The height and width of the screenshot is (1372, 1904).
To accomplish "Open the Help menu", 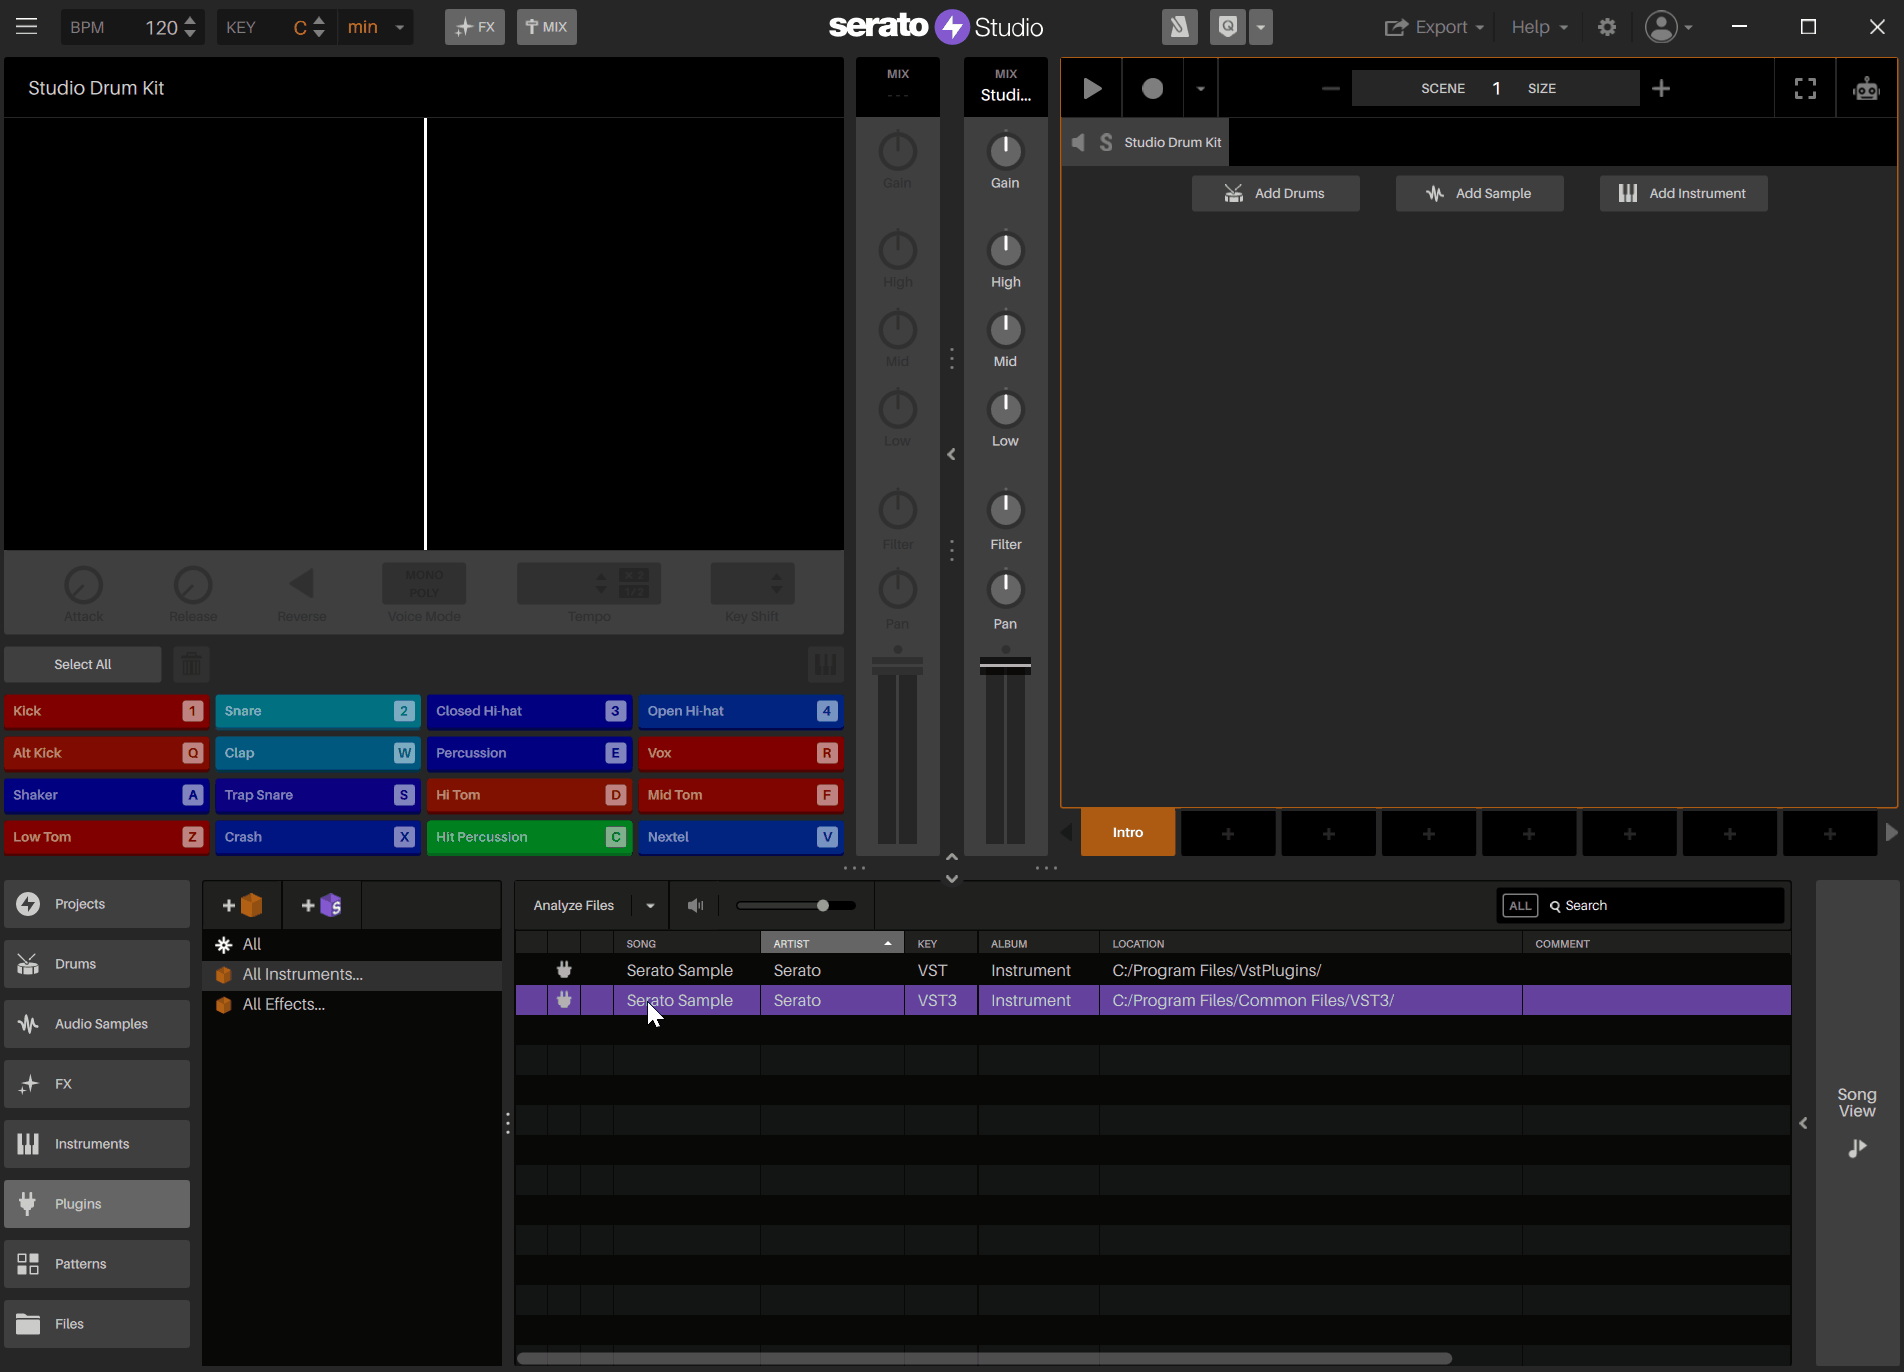I will [x=1539, y=27].
